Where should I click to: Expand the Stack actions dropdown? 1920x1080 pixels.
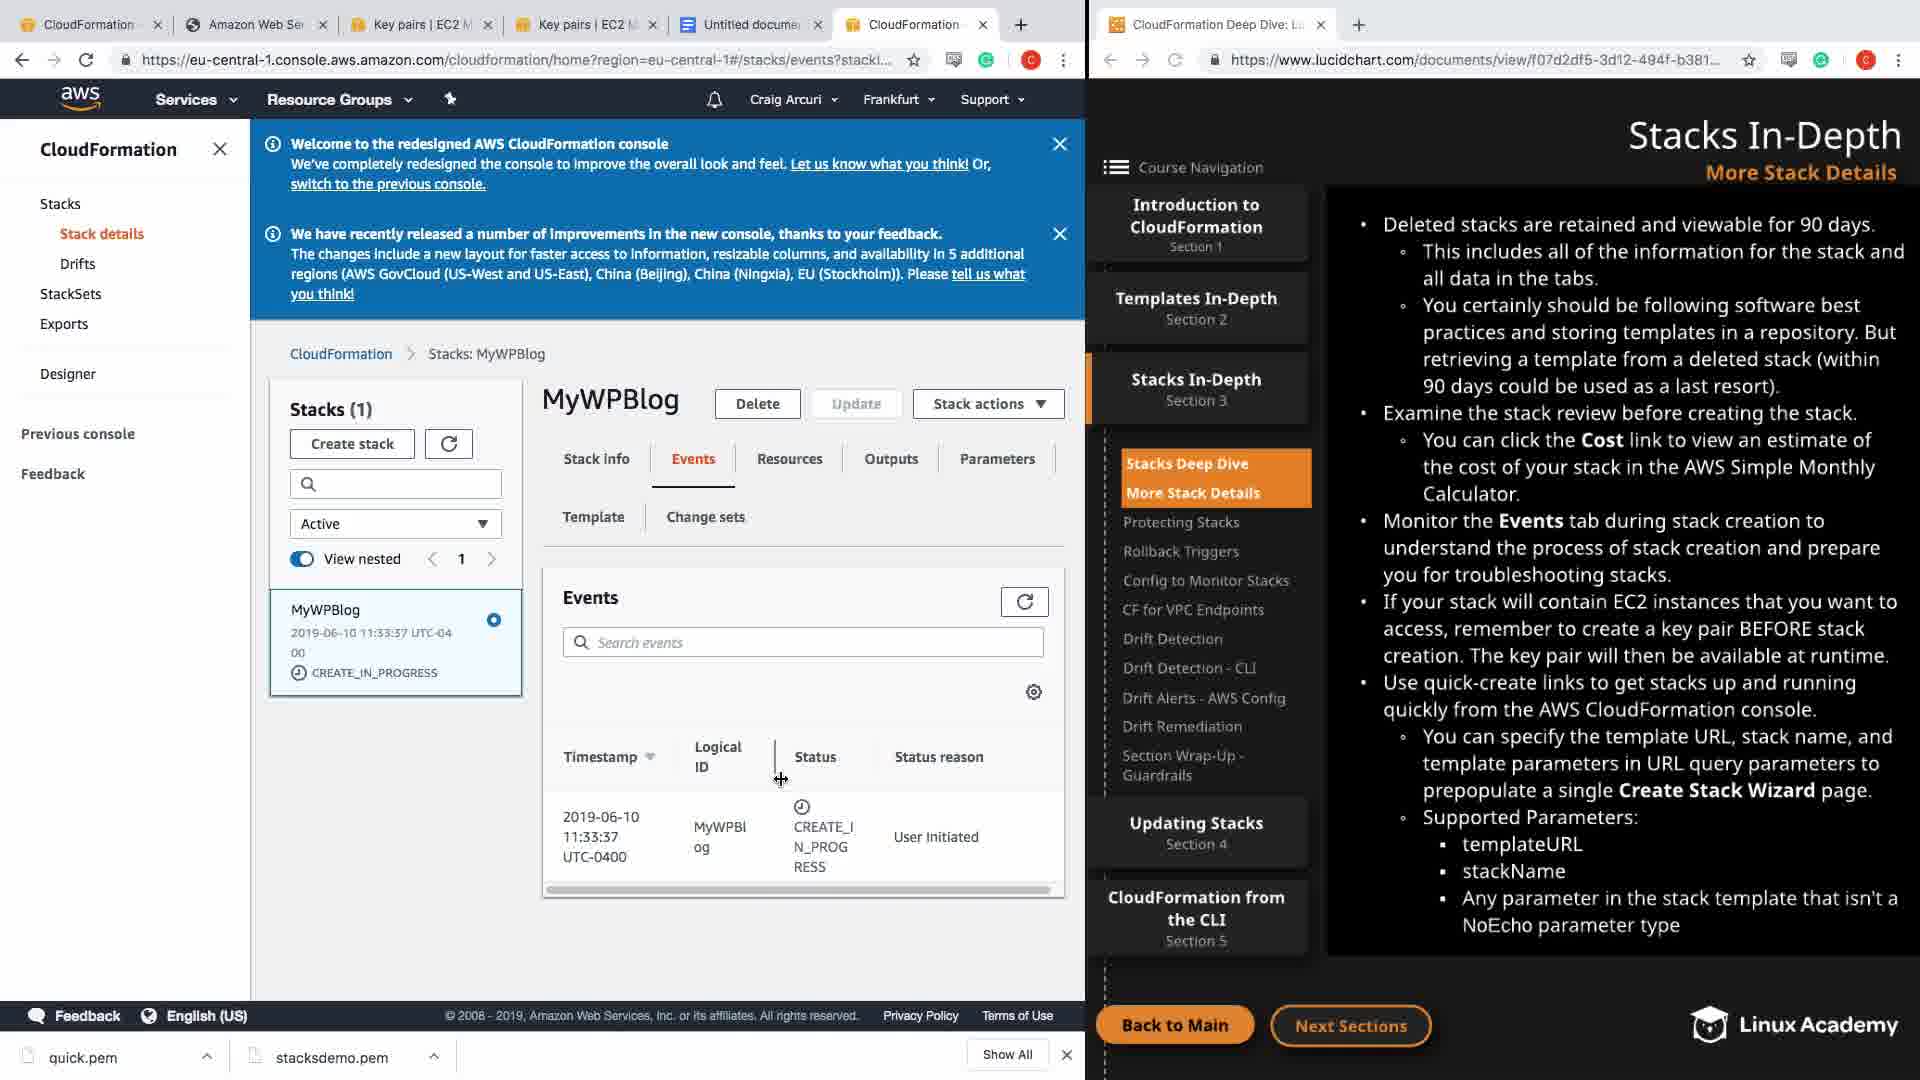(988, 404)
